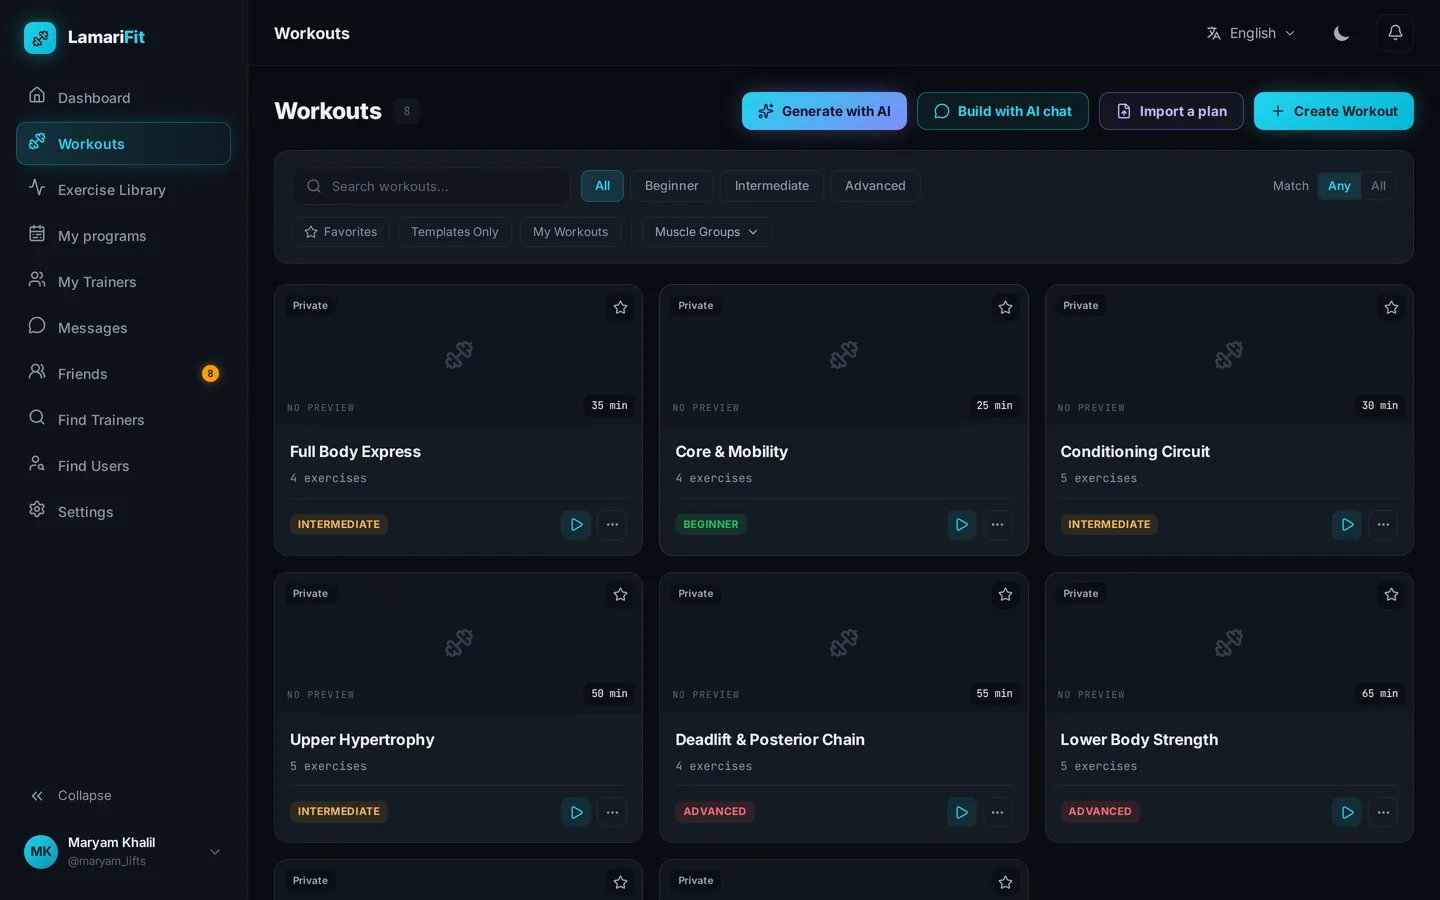1440x900 pixels.
Task: Filter by Beginner difficulty
Action: 671,186
